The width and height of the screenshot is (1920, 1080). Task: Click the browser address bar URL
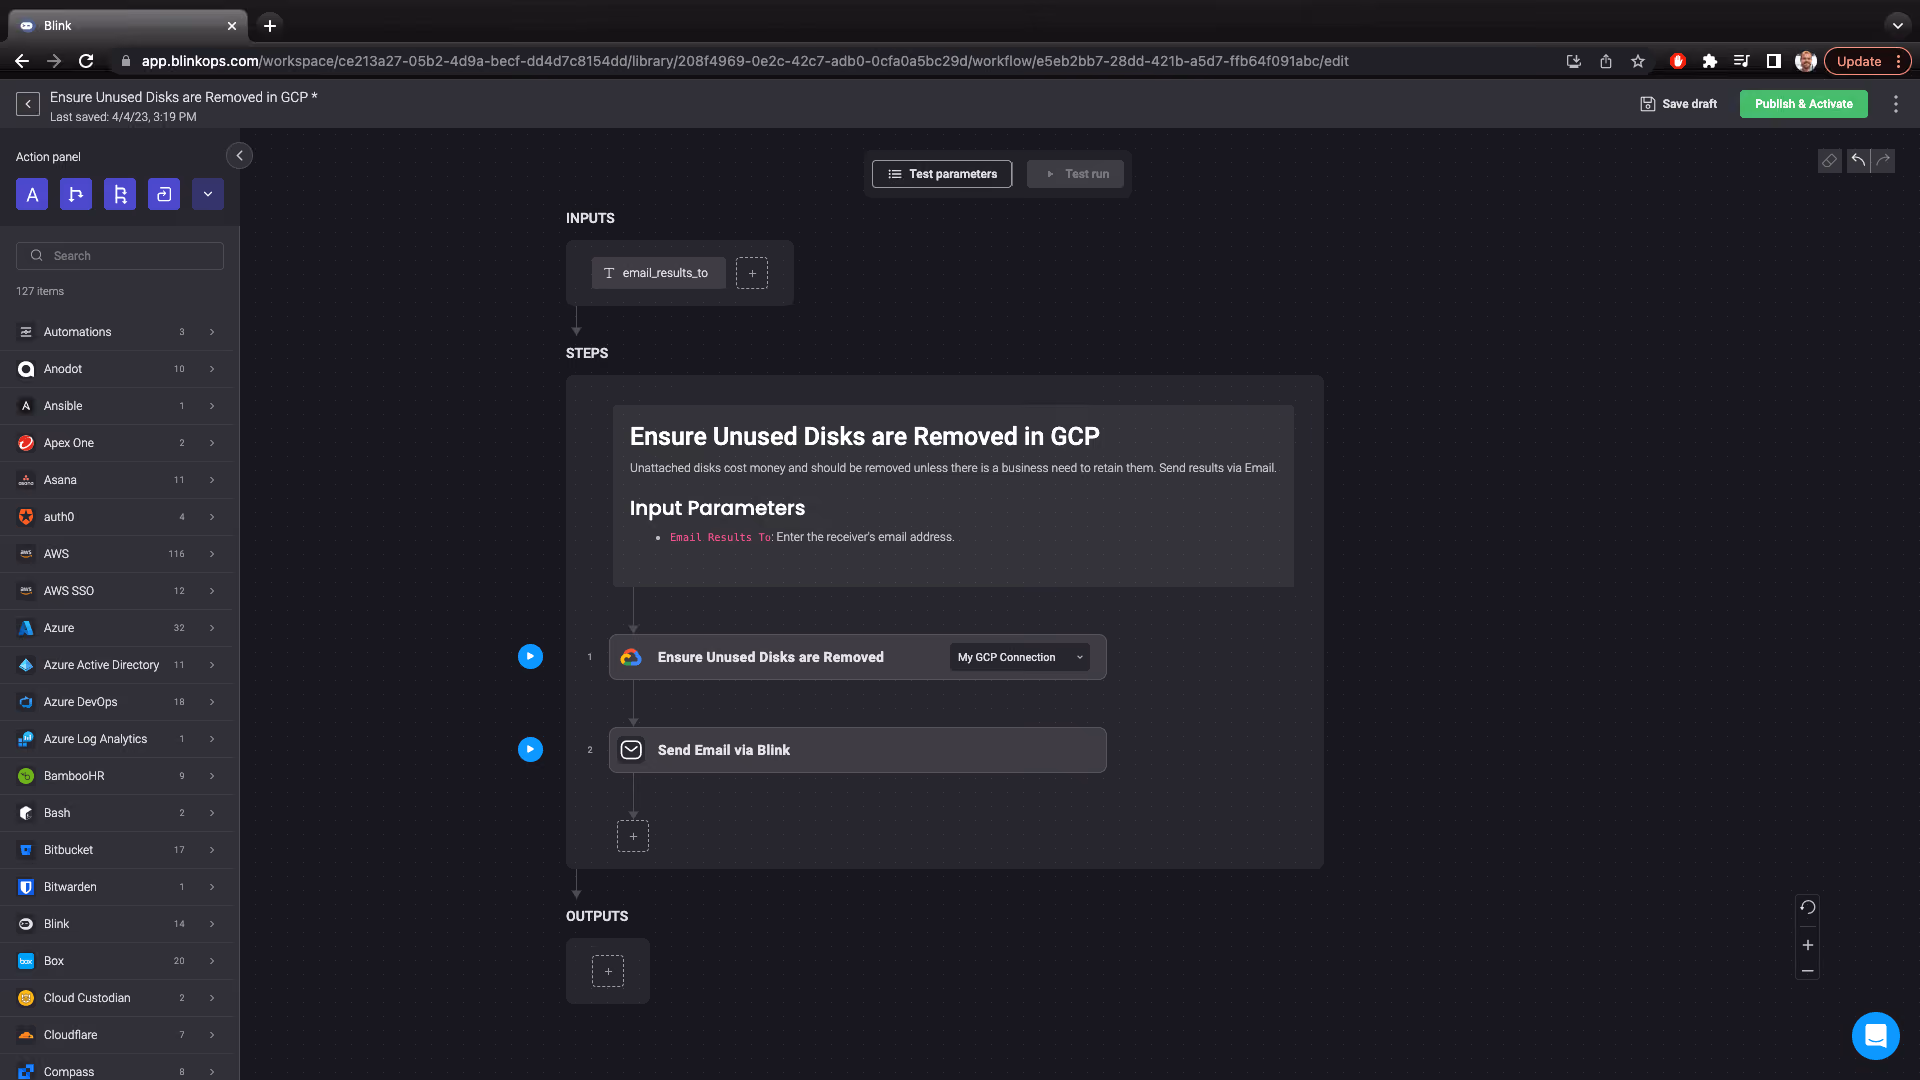click(x=745, y=61)
